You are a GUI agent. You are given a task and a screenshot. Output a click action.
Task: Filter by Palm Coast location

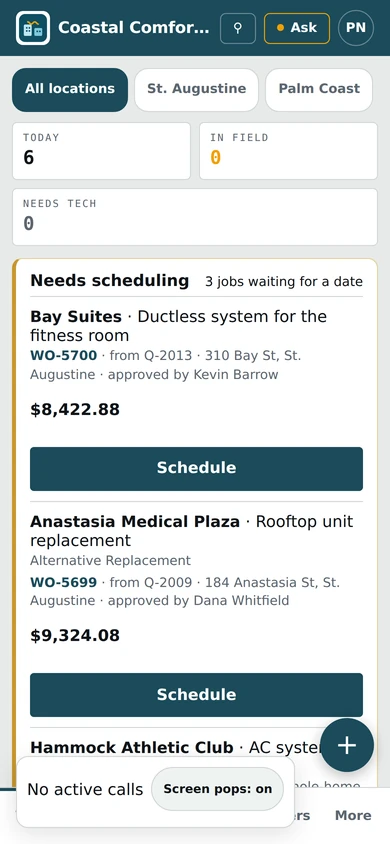point(319,89)
